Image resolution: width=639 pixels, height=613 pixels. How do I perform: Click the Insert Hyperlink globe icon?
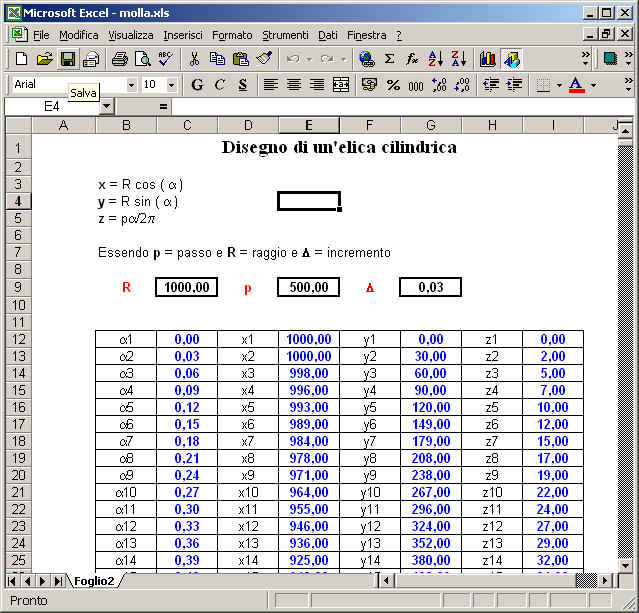point(367,59)
